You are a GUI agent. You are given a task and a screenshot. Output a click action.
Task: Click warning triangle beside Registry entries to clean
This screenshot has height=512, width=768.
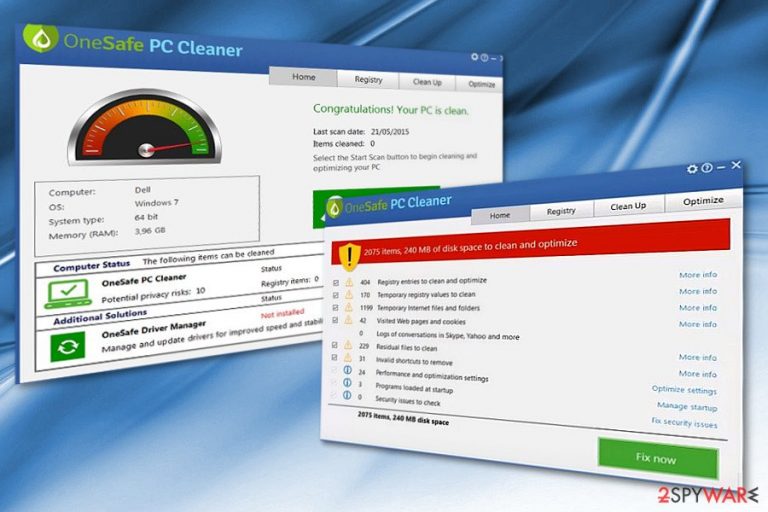(x=349, y=282)
